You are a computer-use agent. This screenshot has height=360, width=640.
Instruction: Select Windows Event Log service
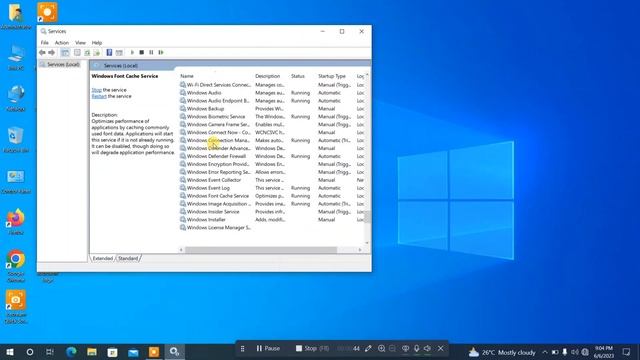(x=271, y=188)
